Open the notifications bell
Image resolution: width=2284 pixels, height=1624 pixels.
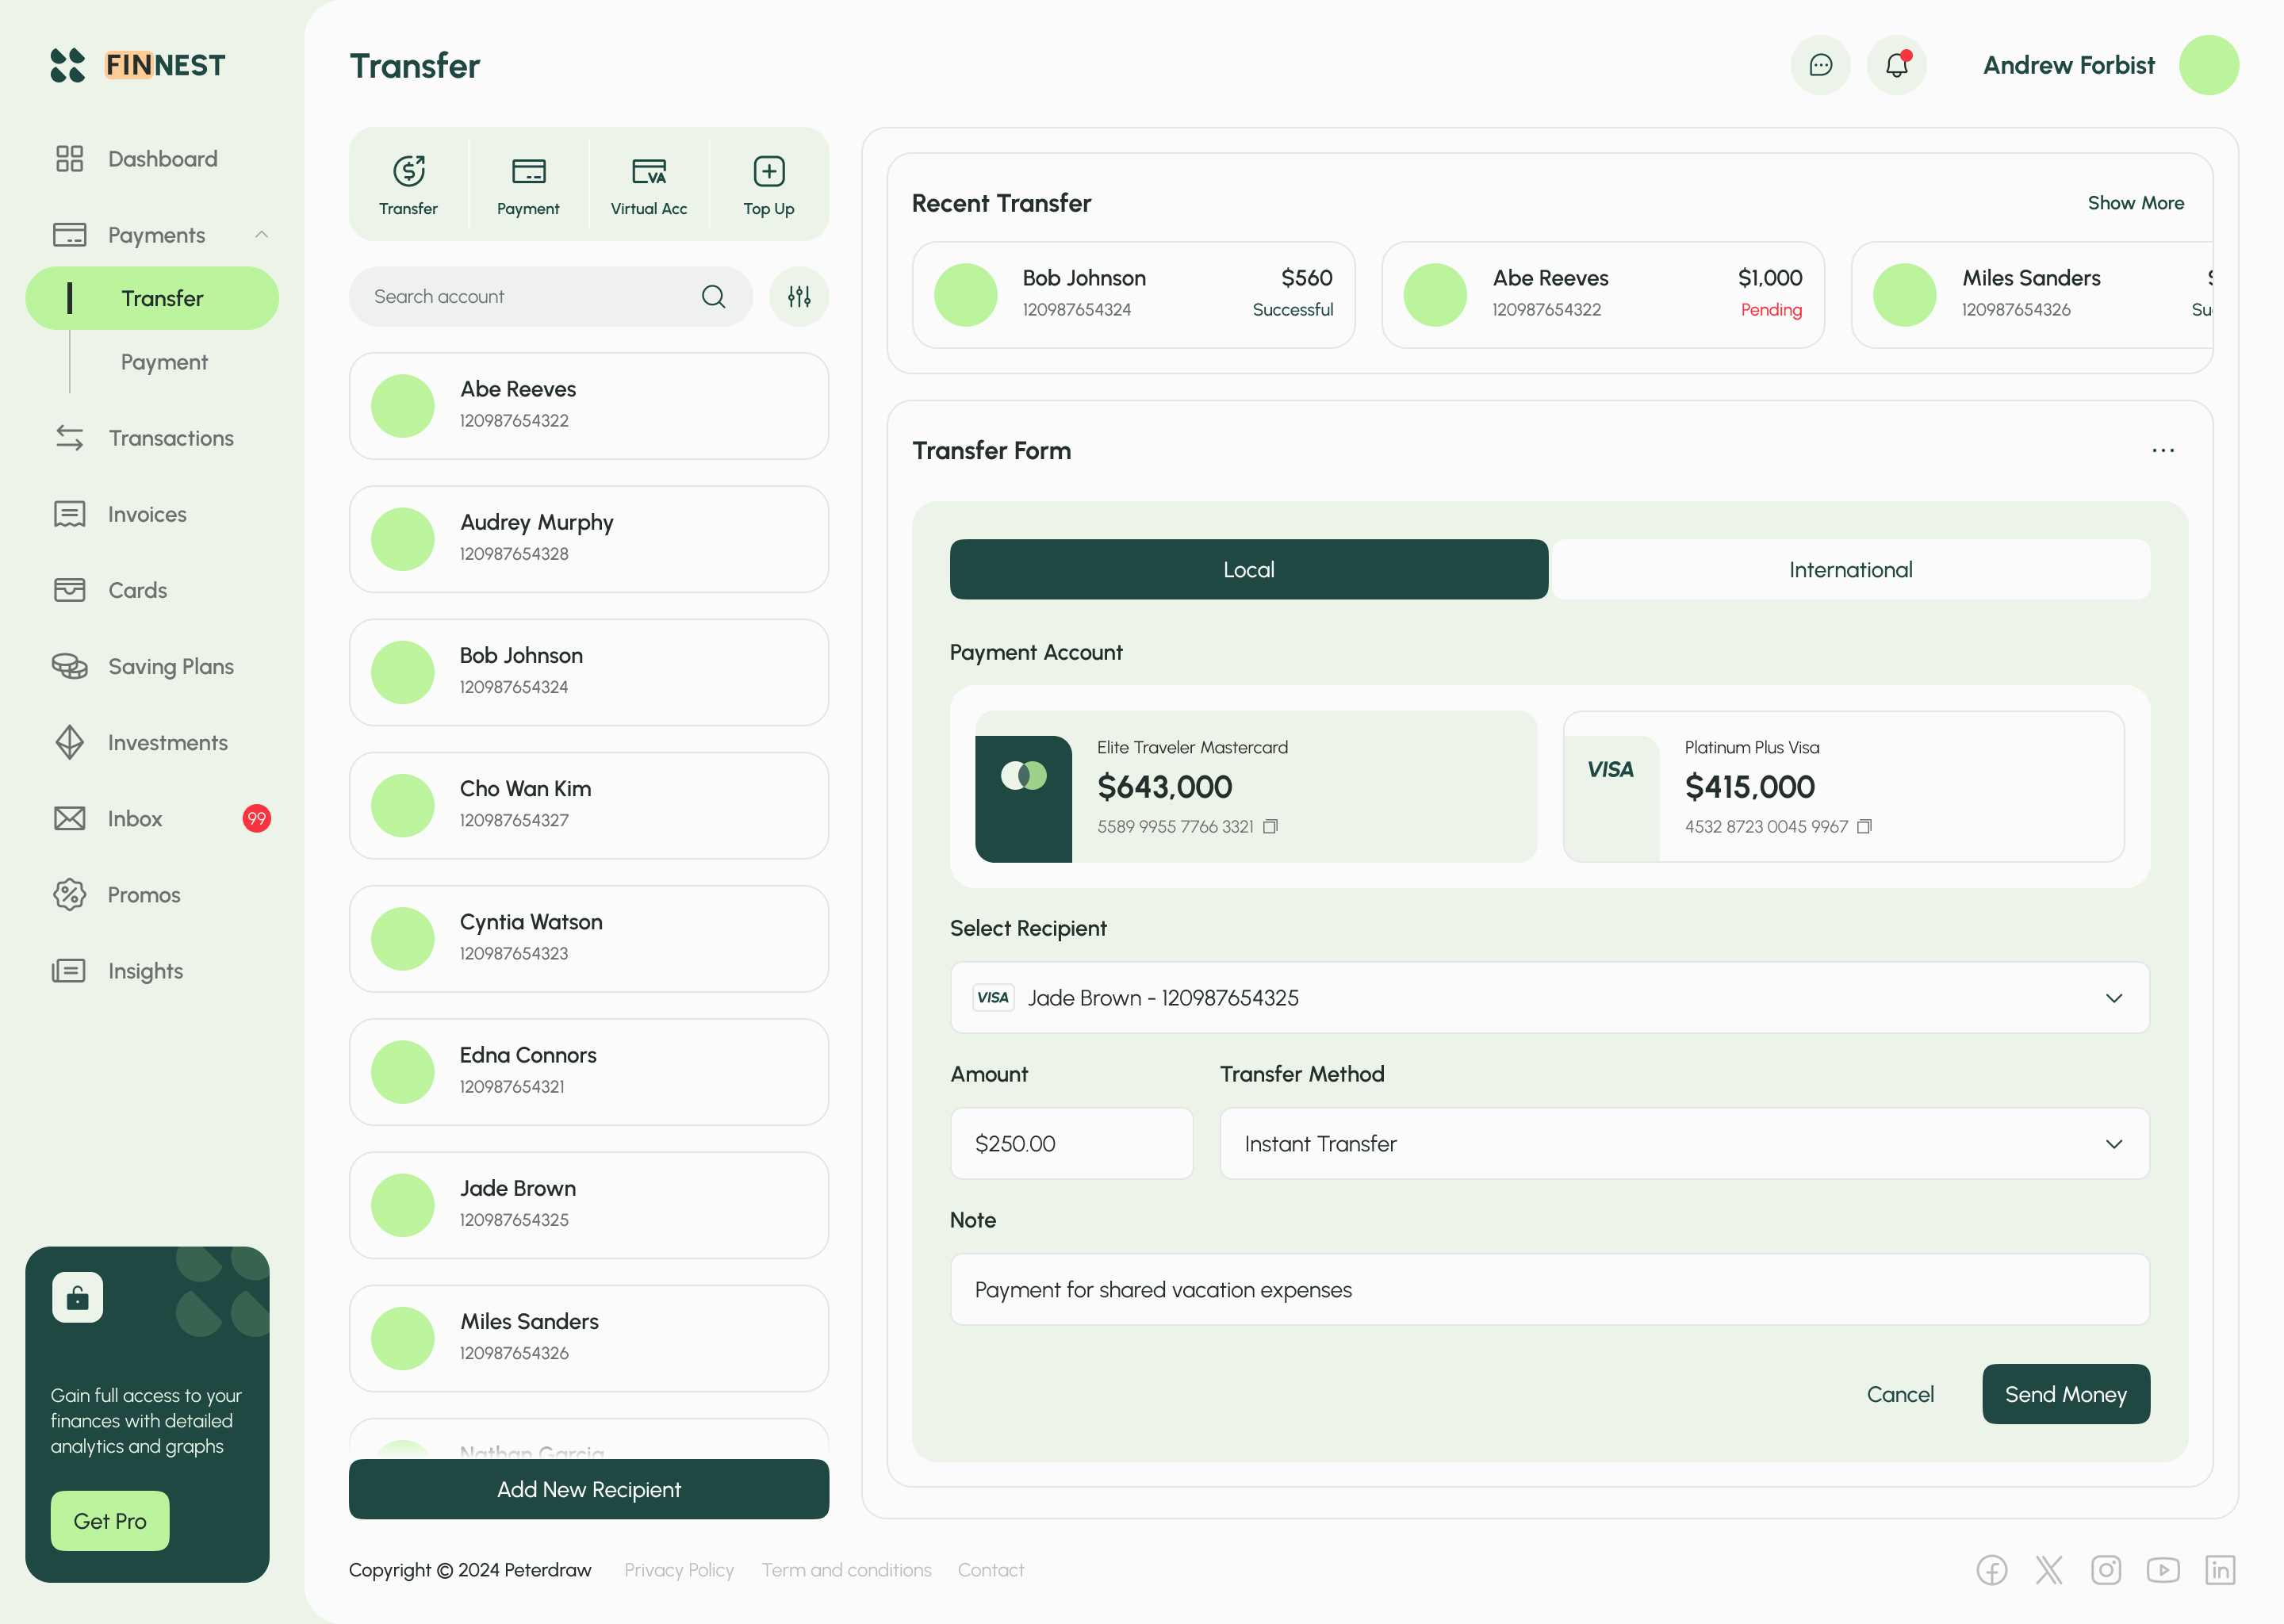tap(1896, 65)
